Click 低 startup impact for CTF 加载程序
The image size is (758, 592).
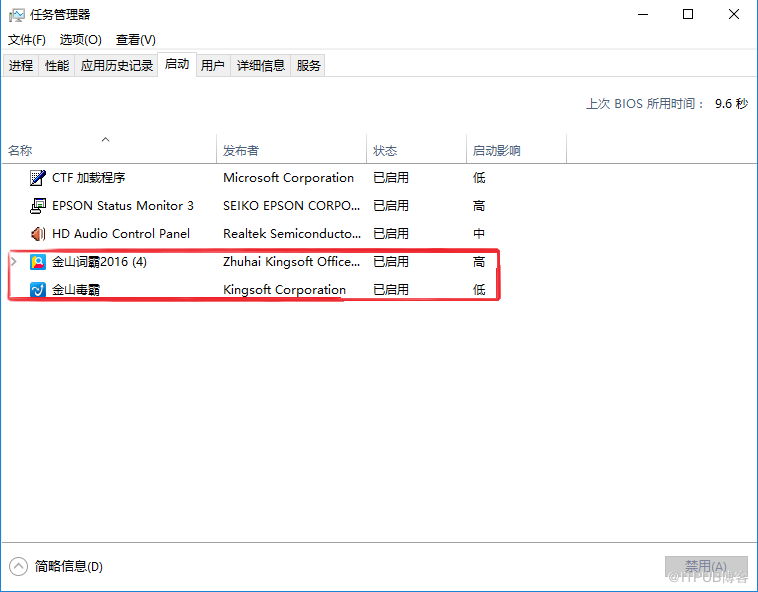click(479, 178)
